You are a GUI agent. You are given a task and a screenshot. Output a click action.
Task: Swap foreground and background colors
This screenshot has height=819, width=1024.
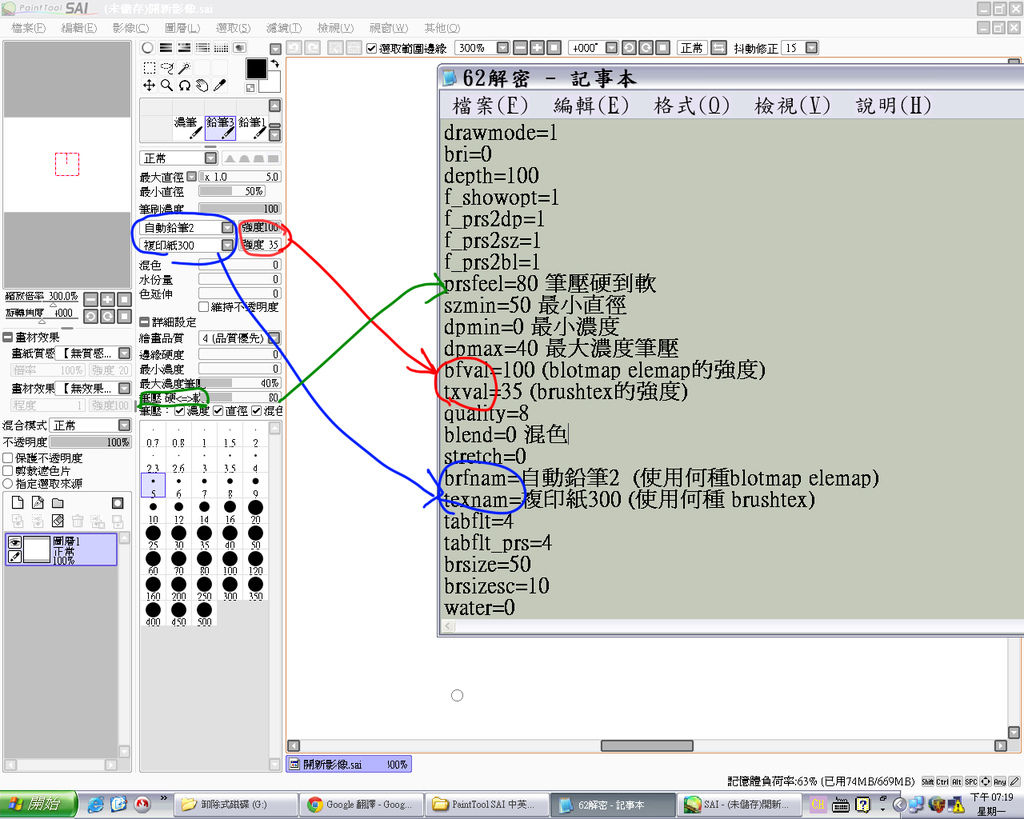(275, 63)
